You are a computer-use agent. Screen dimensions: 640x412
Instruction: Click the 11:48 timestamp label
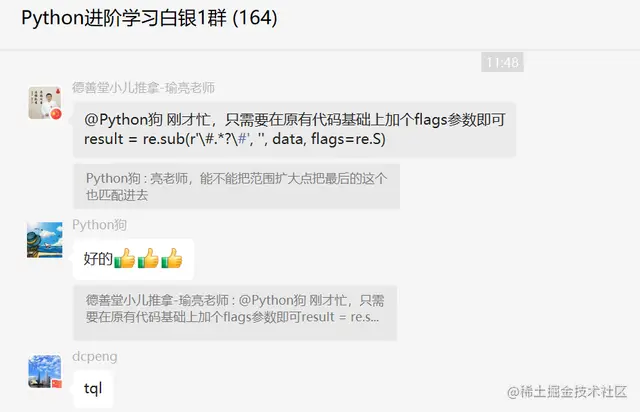click(502, 62)
